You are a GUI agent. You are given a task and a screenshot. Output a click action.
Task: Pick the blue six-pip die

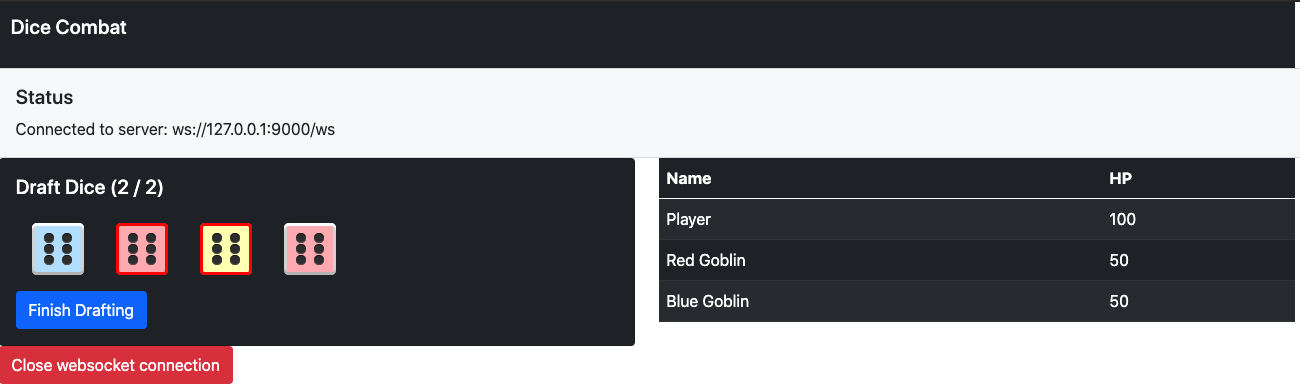click(58, 249)
